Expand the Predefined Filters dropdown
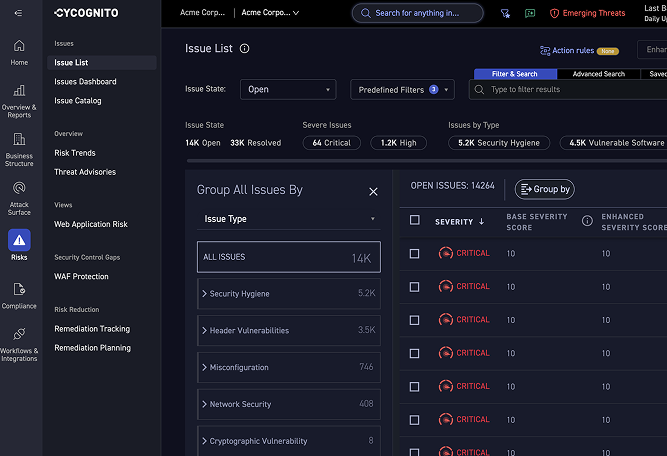Screen dimensions: 667x456 pyautogui.click(x=402, y=89)
